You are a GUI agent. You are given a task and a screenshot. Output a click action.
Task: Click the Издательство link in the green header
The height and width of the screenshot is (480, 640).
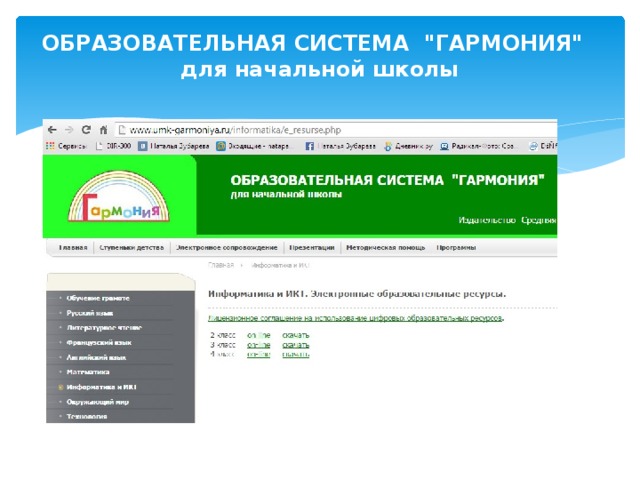point(487,220)
